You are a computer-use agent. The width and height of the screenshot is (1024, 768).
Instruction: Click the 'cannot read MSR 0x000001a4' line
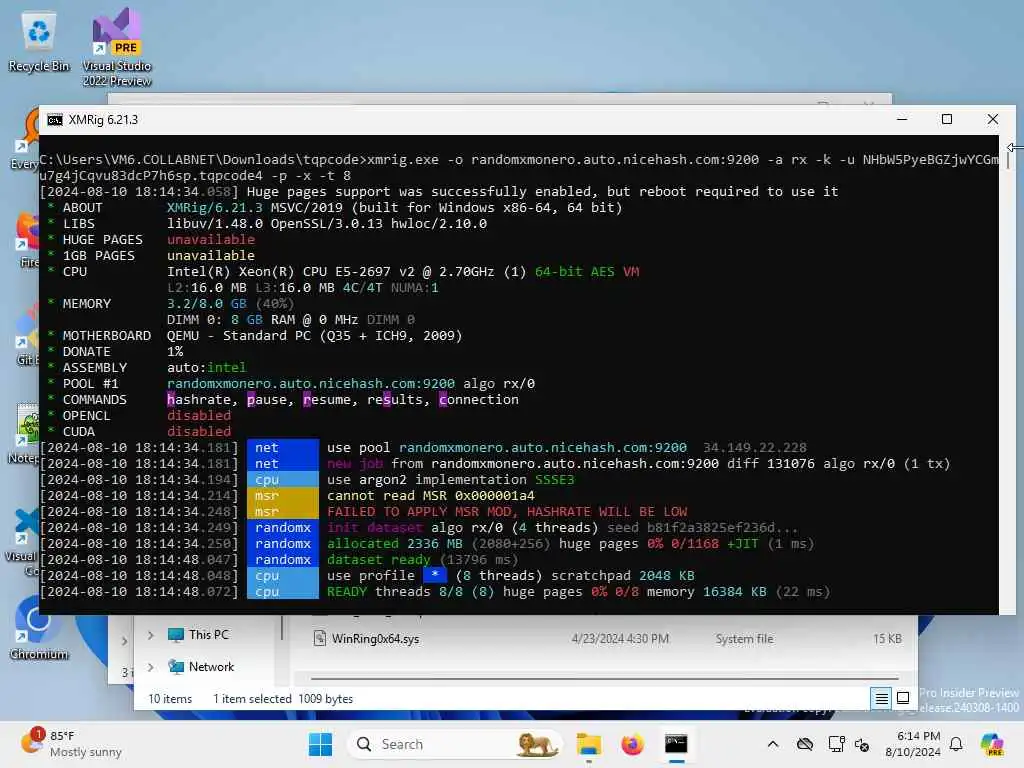coord(430,496)
